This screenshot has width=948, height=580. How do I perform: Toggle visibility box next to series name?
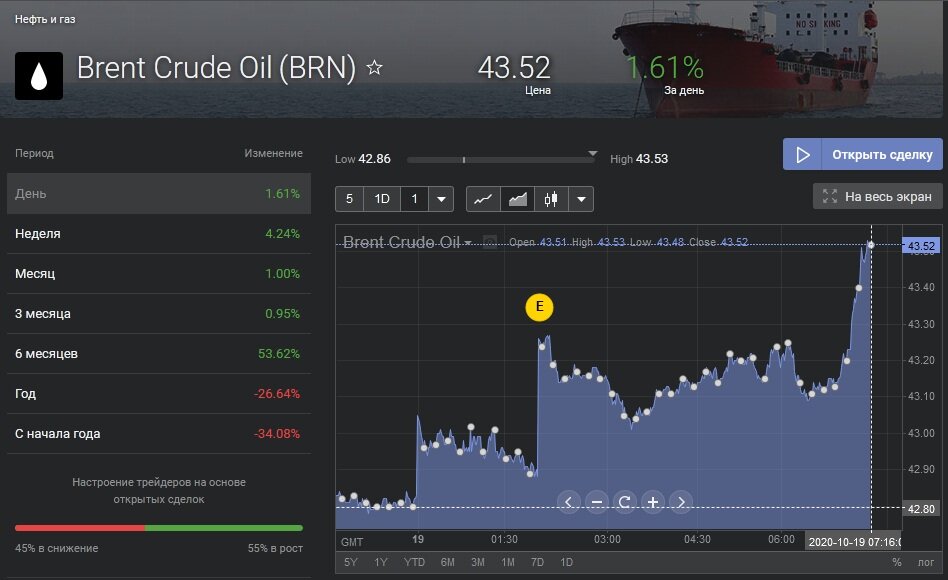click(x=490, y=242)
